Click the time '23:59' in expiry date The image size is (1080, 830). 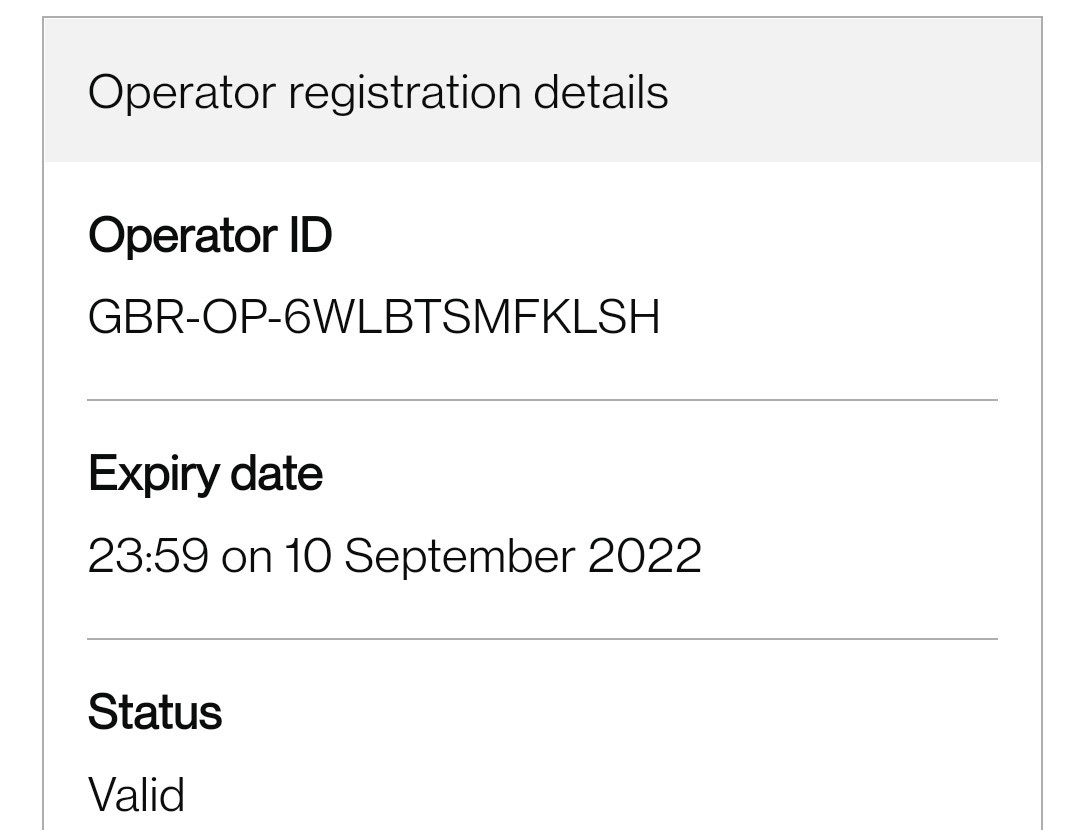[148, 556]
